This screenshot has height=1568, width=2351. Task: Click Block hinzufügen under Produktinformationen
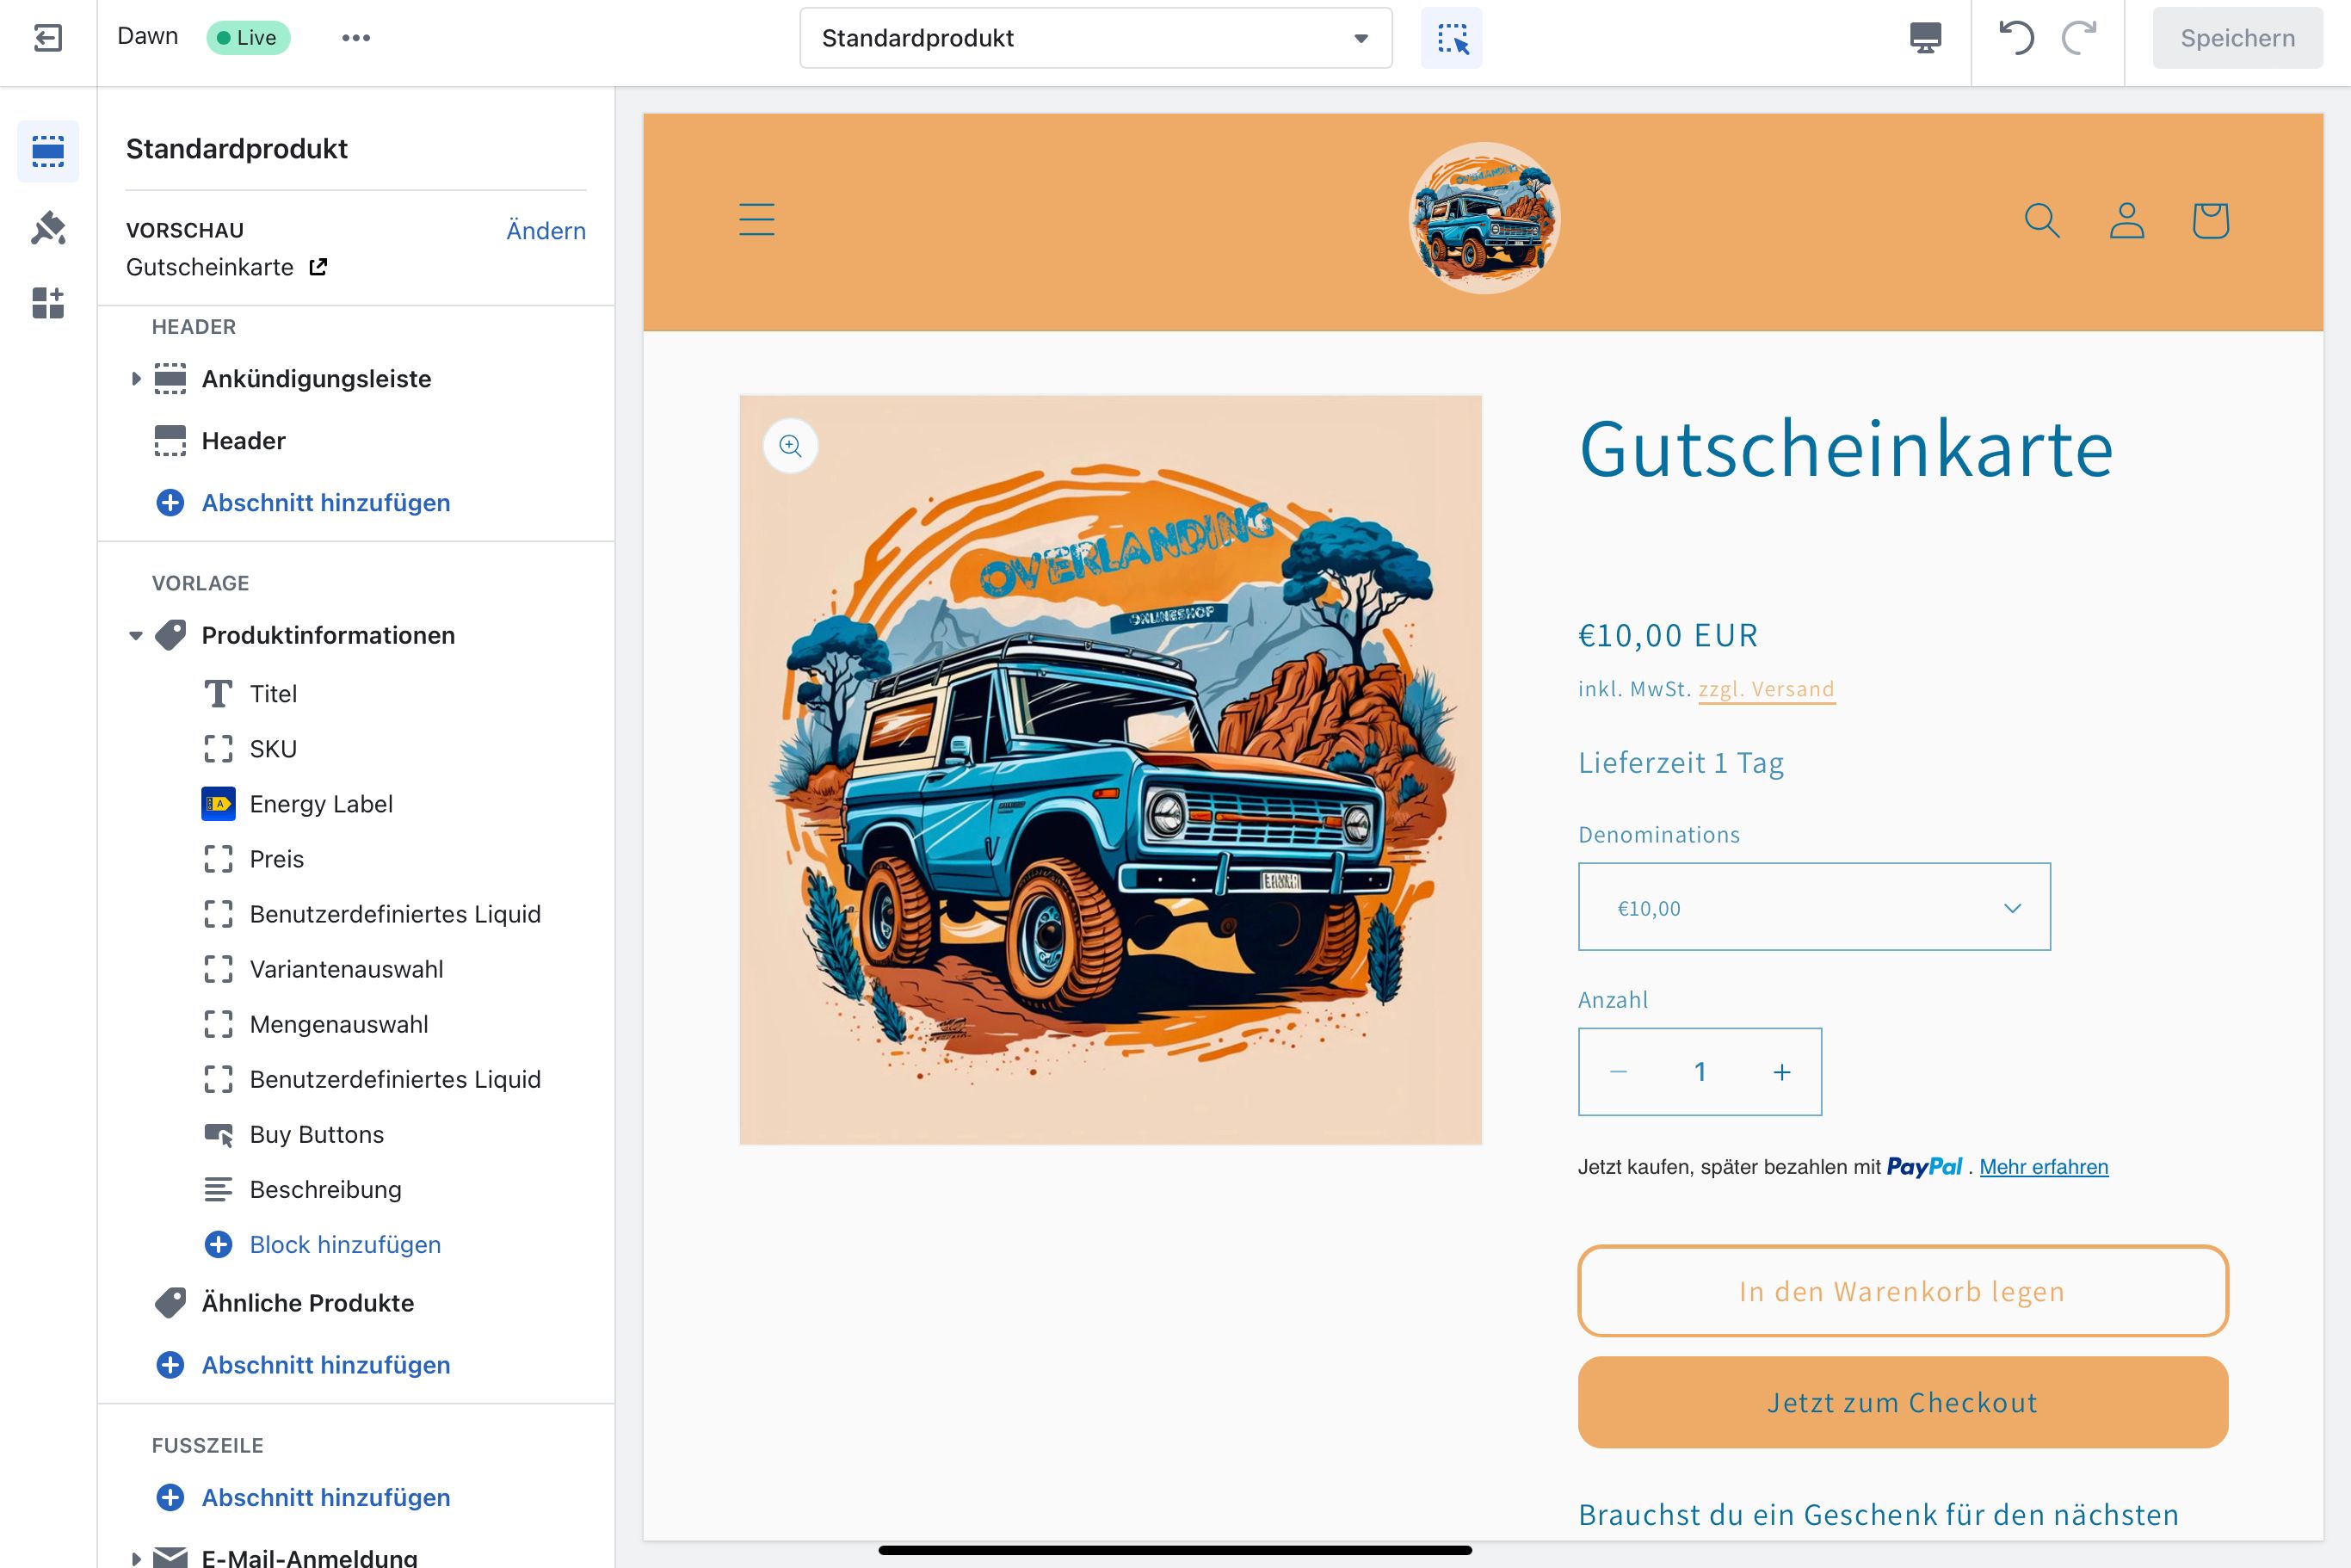pos(344,1244)
